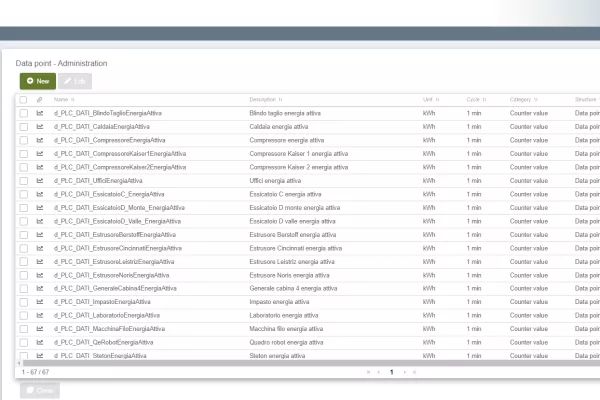Open chart icon for EssicatoioC_EnergiaAttiva row
600x400 pixels.
40,194
